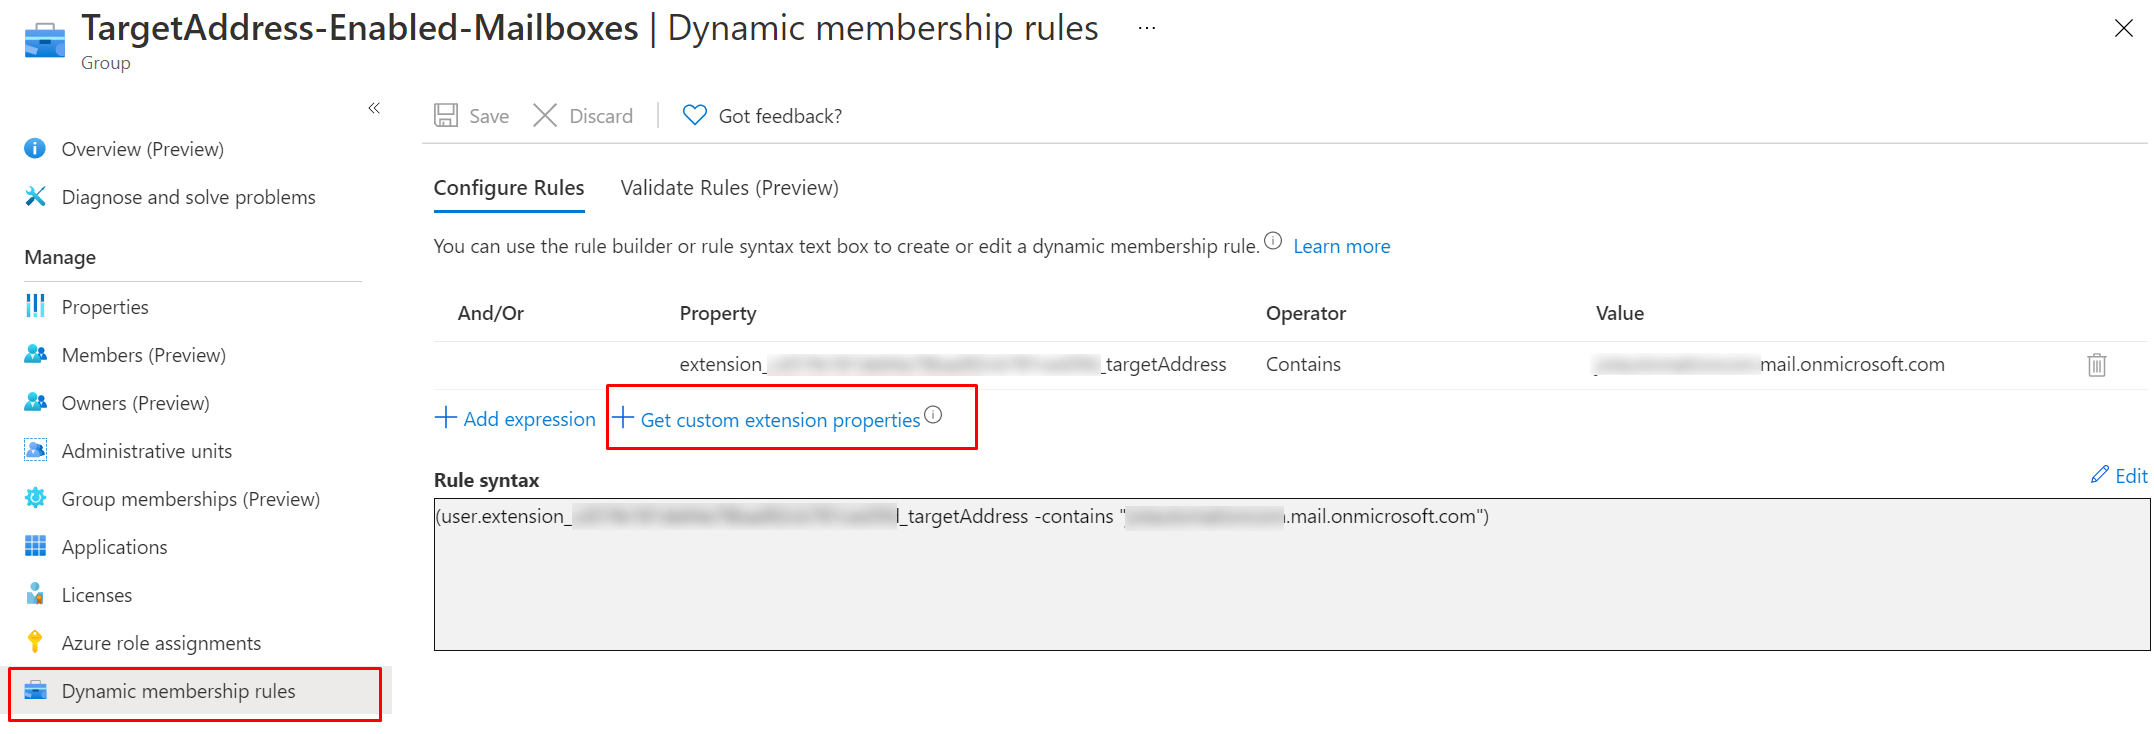Click the trash icon to delete the expression
The width and height of the screenshot is (2154, 734).
2096,365
